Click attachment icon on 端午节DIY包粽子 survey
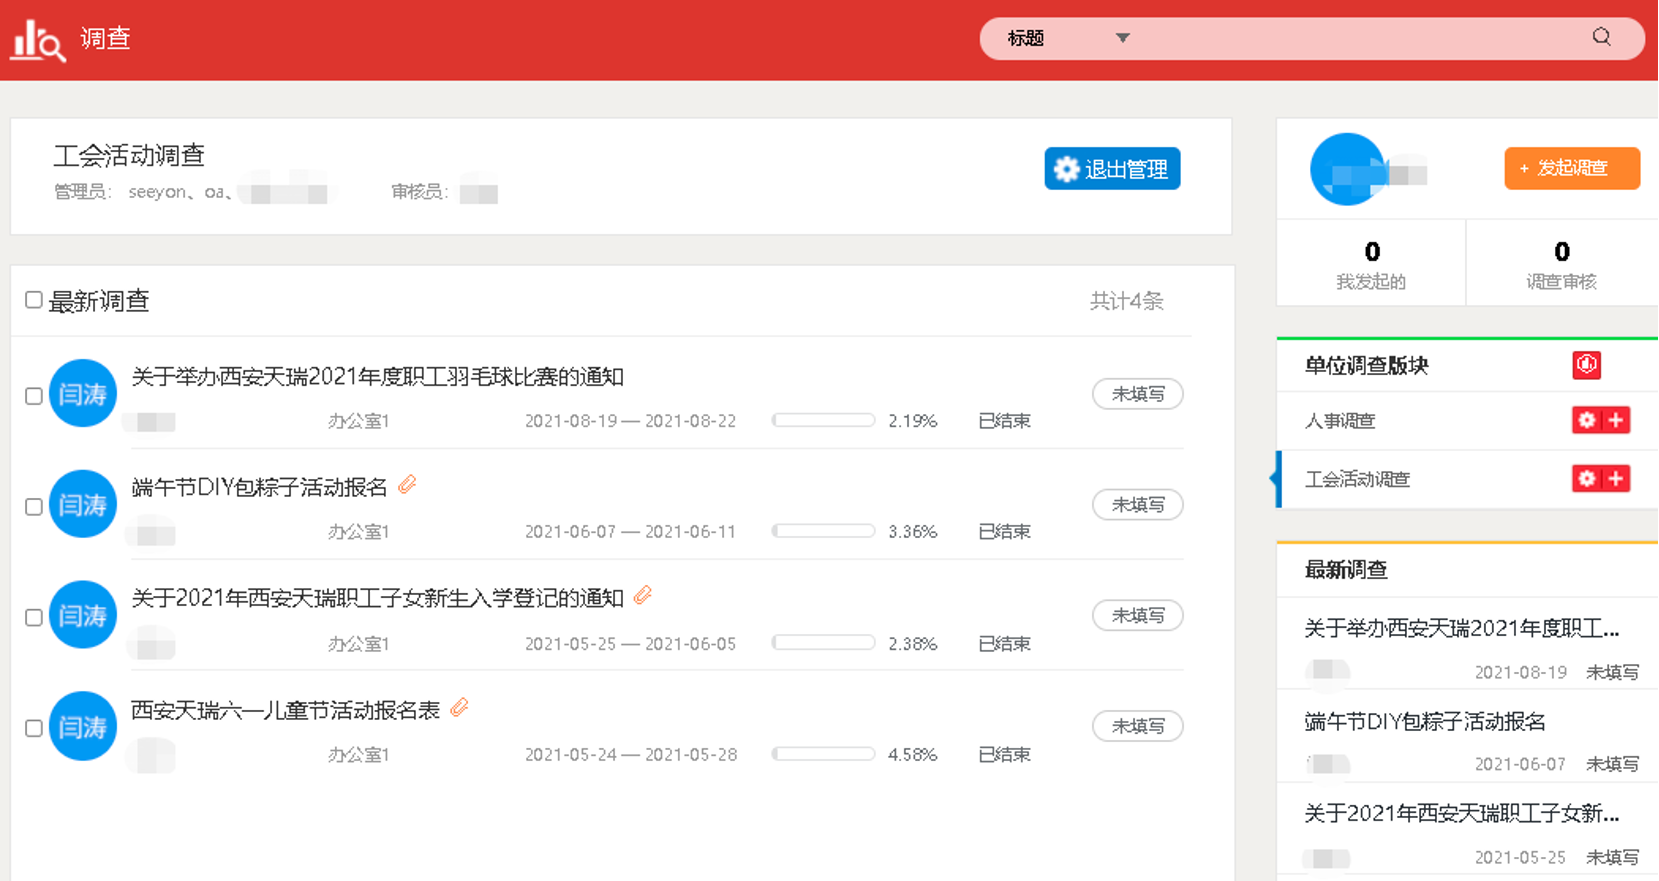Screen dimensions: 1659x881 coord(407,485)
